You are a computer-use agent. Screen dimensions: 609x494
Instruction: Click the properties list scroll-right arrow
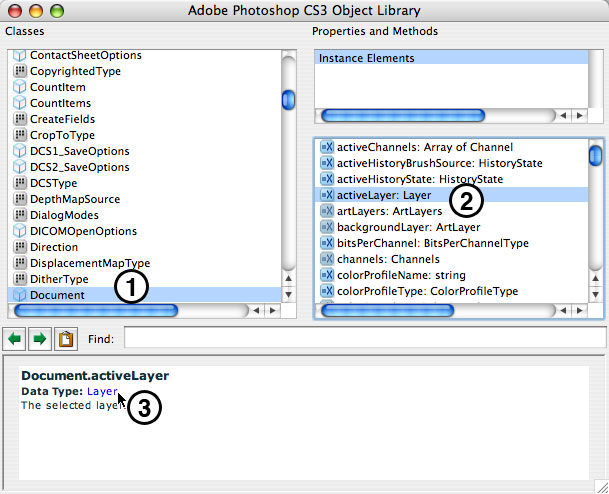[579, 310]
